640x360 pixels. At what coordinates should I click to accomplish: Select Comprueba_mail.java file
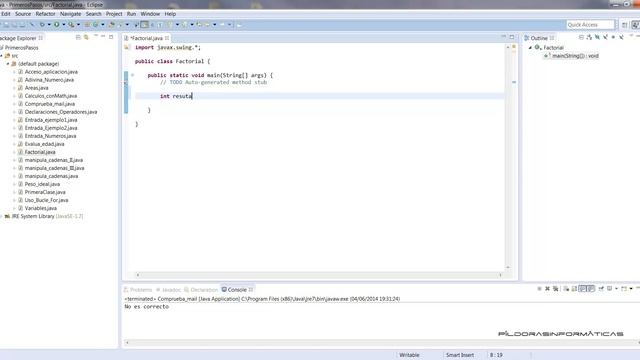(x=49, y=104)
